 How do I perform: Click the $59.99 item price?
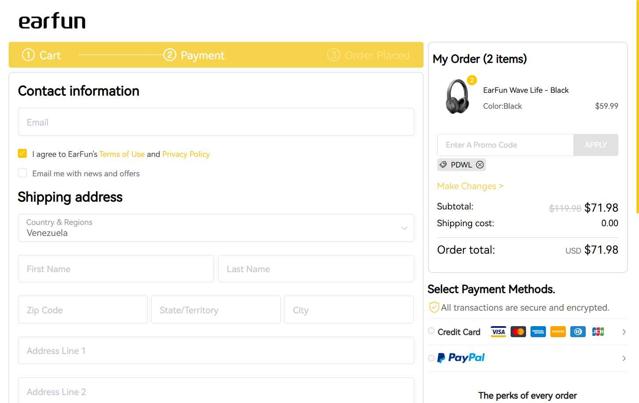[x=606, y=106]
